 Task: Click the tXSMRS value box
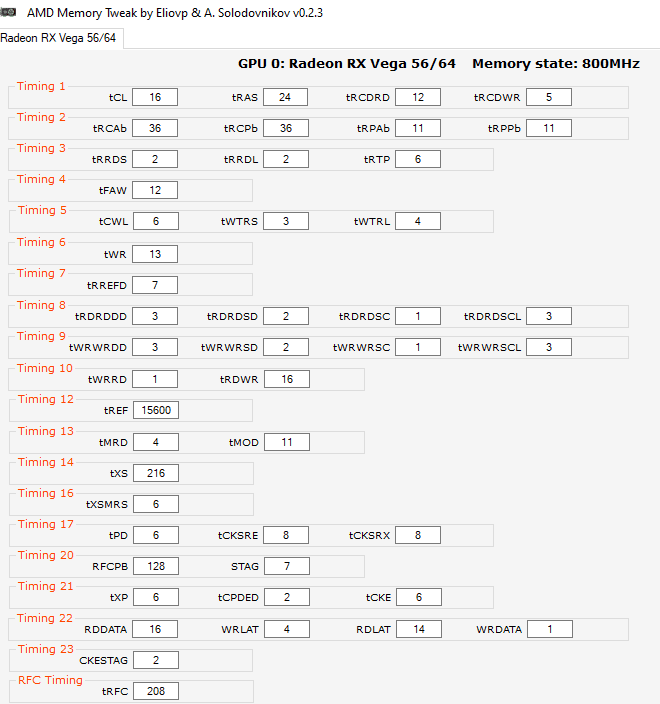tap(156, 504)
